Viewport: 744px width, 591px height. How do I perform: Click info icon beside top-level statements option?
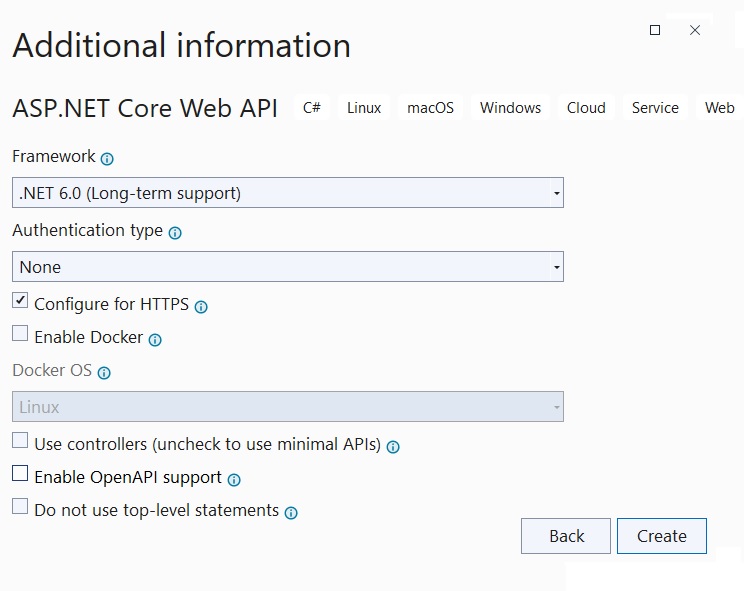pyautogui.click(x=291, y=513)
